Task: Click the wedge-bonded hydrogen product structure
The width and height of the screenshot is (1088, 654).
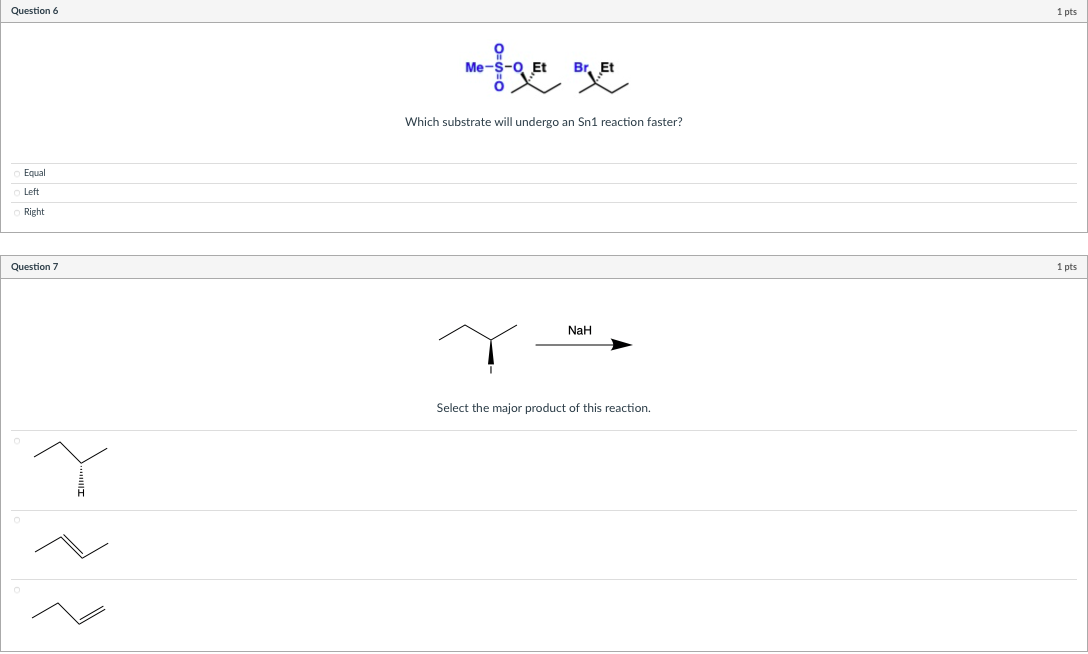Action: click(70, 465)
